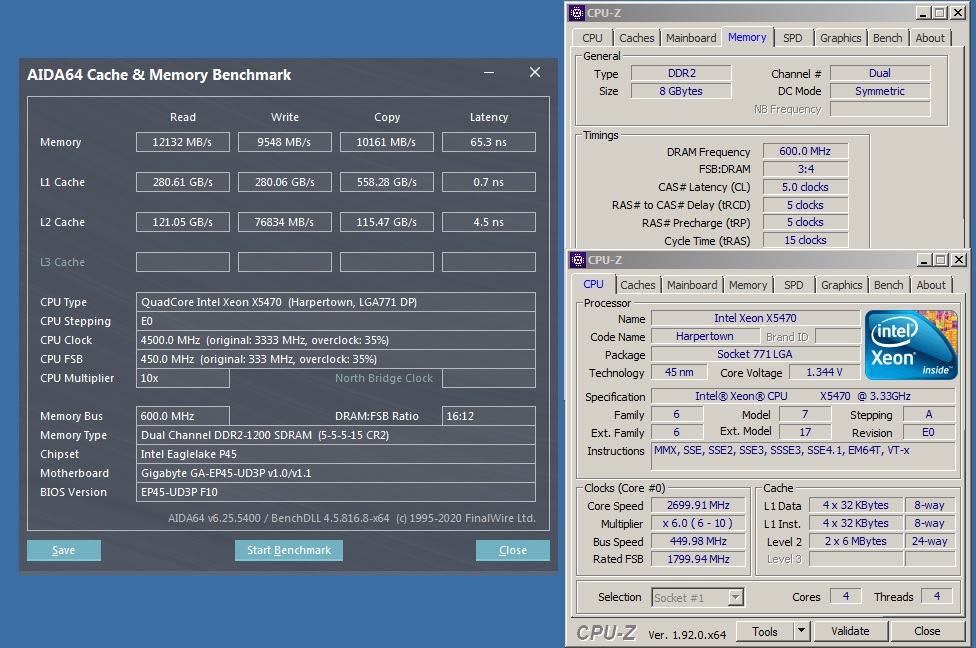This screenshot has width=976, height=648.
Task: Click the L2 Cache Write value 76834 MB/s
Action: click(284, 222)
